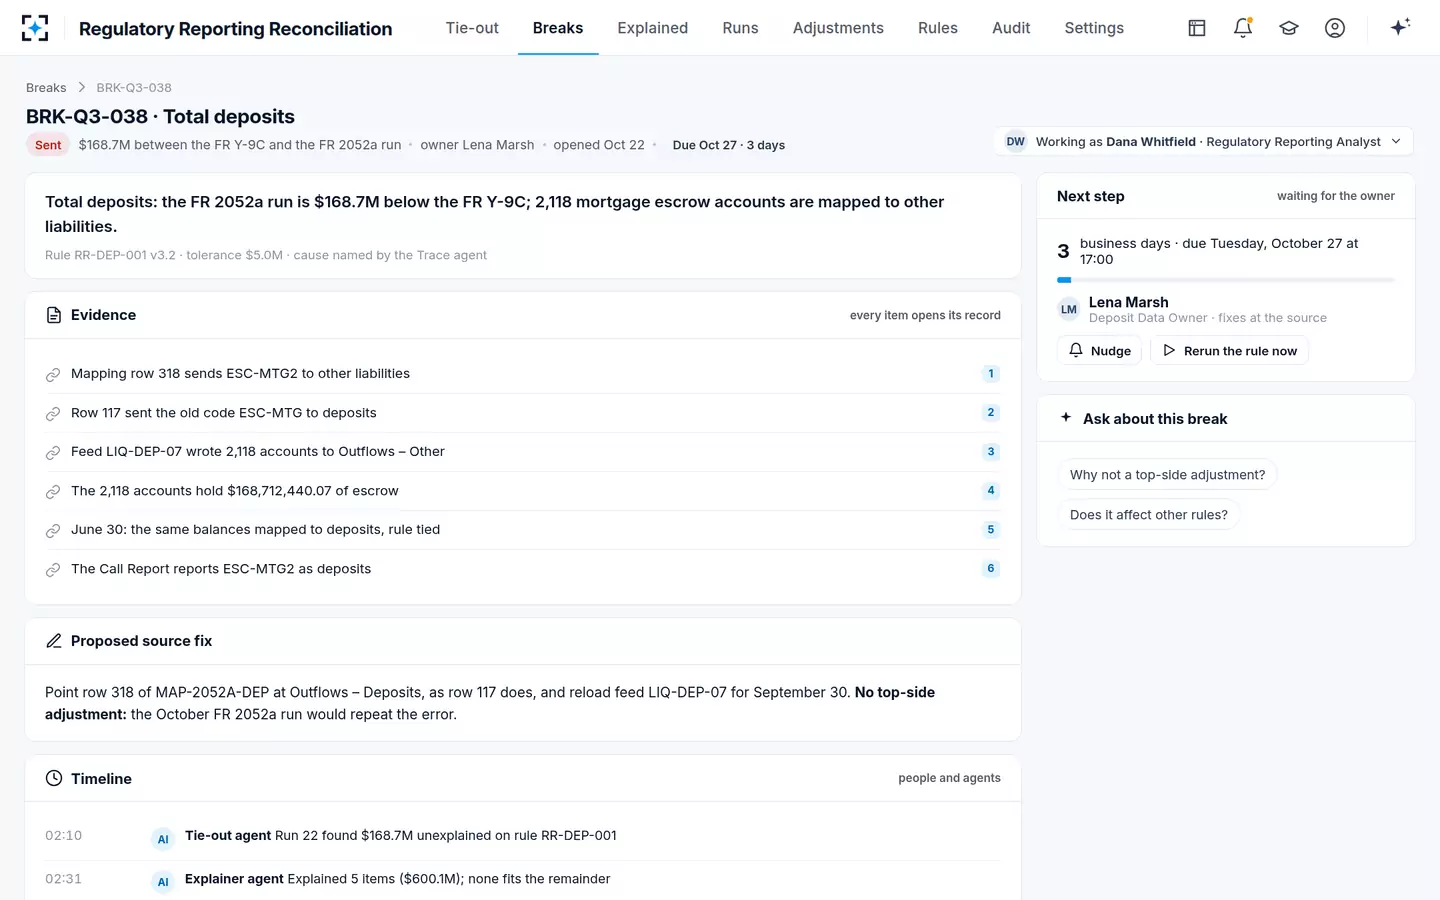Click the Proposed source fix pencil icon
The width and height of the screenshot is (1440, 900).
[x=54, y=641]
